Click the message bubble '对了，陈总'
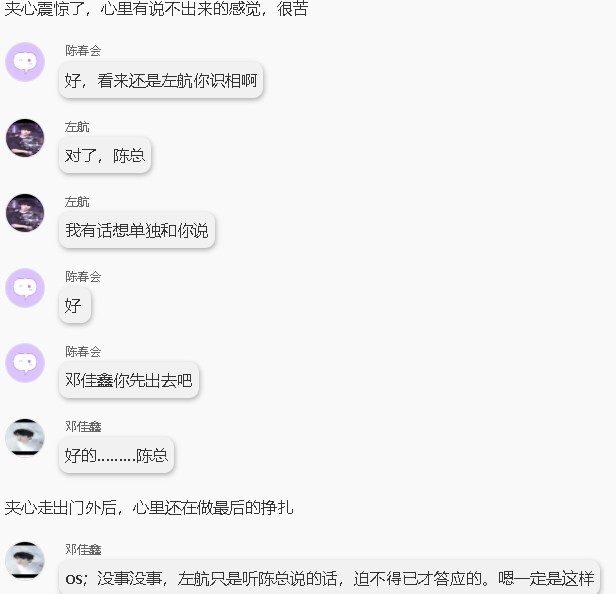Screen dimensions: 616x594 [x=105, y=155]
